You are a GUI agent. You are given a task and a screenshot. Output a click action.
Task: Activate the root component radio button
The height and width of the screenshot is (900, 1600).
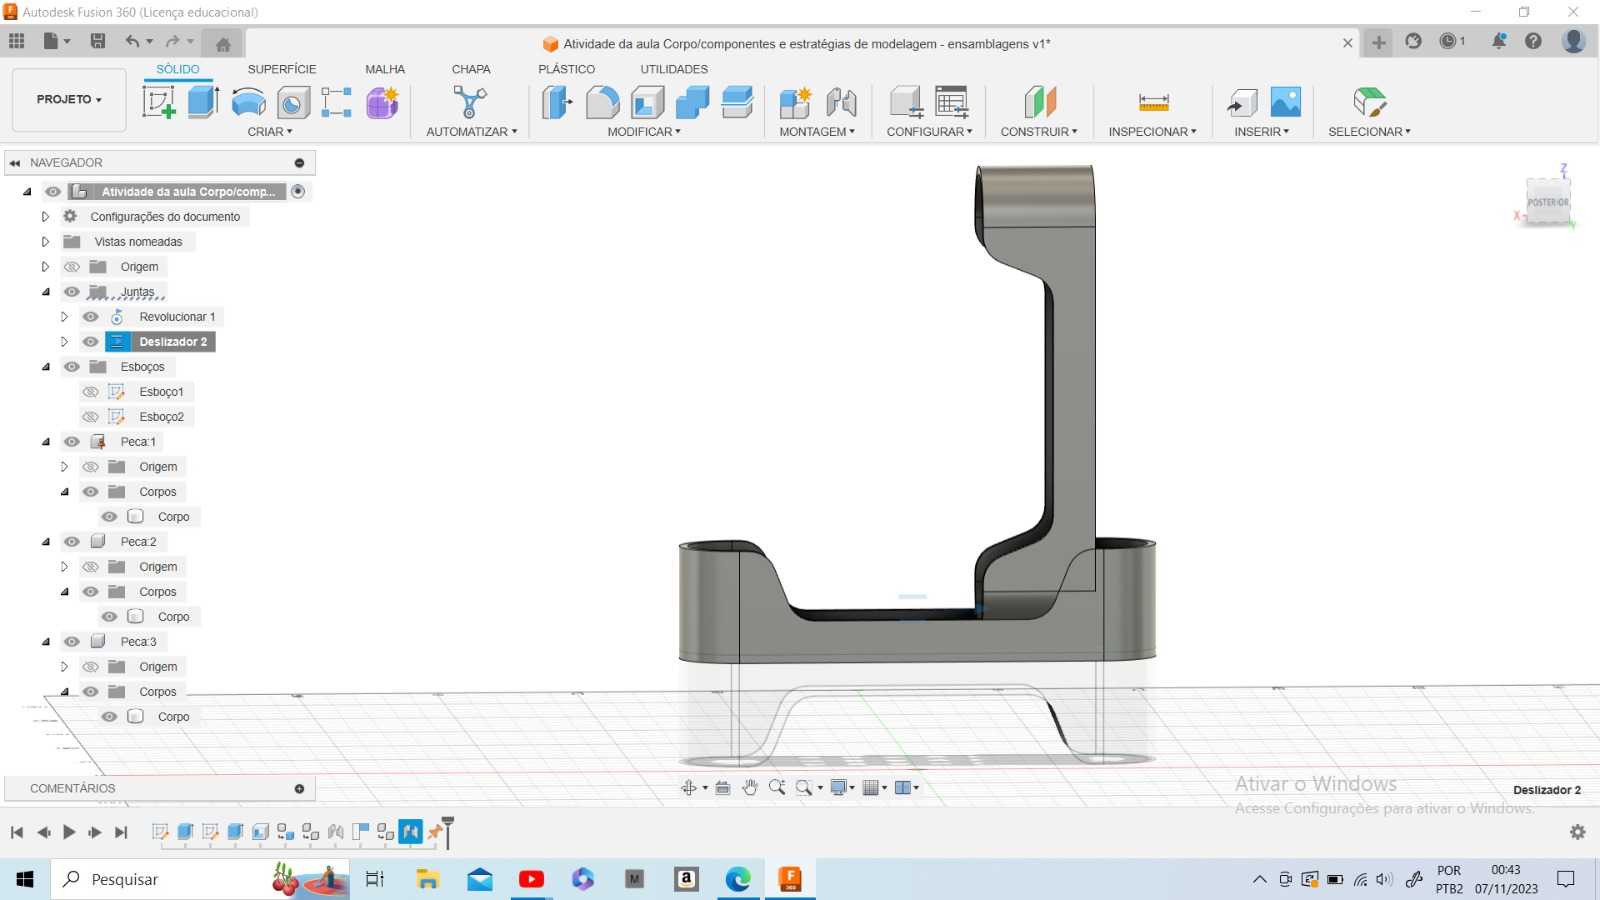(x=298, y=191)
